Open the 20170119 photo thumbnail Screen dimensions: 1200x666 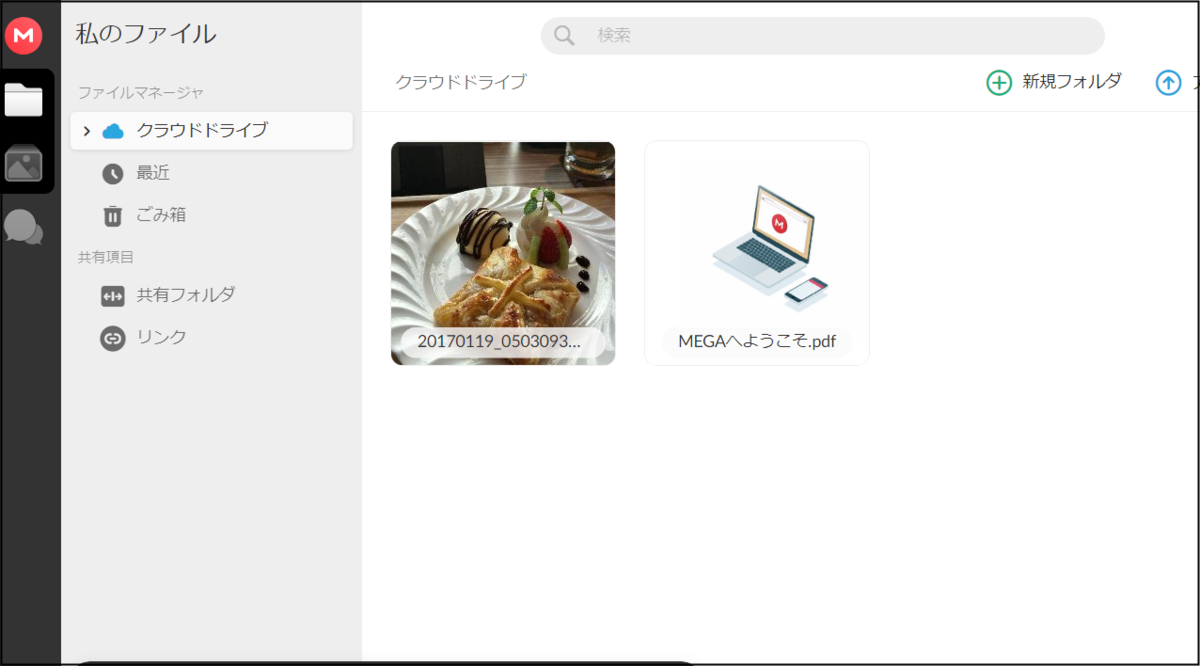[503, 252]
